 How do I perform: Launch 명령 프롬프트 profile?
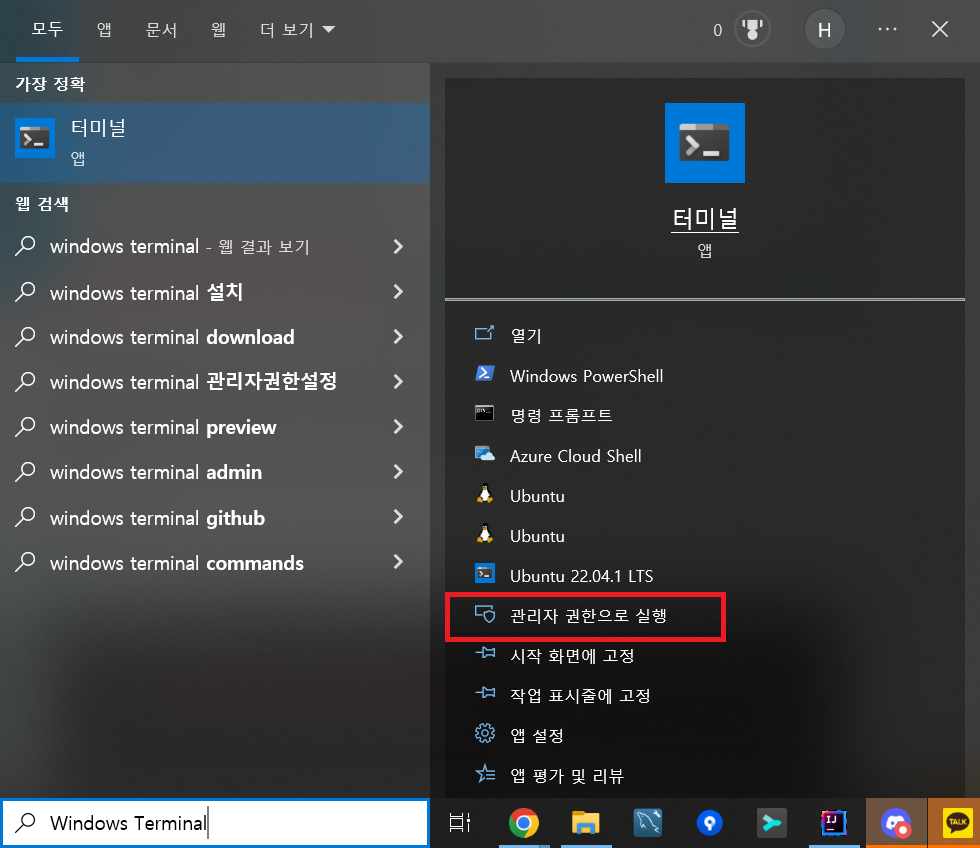[561, 416]
